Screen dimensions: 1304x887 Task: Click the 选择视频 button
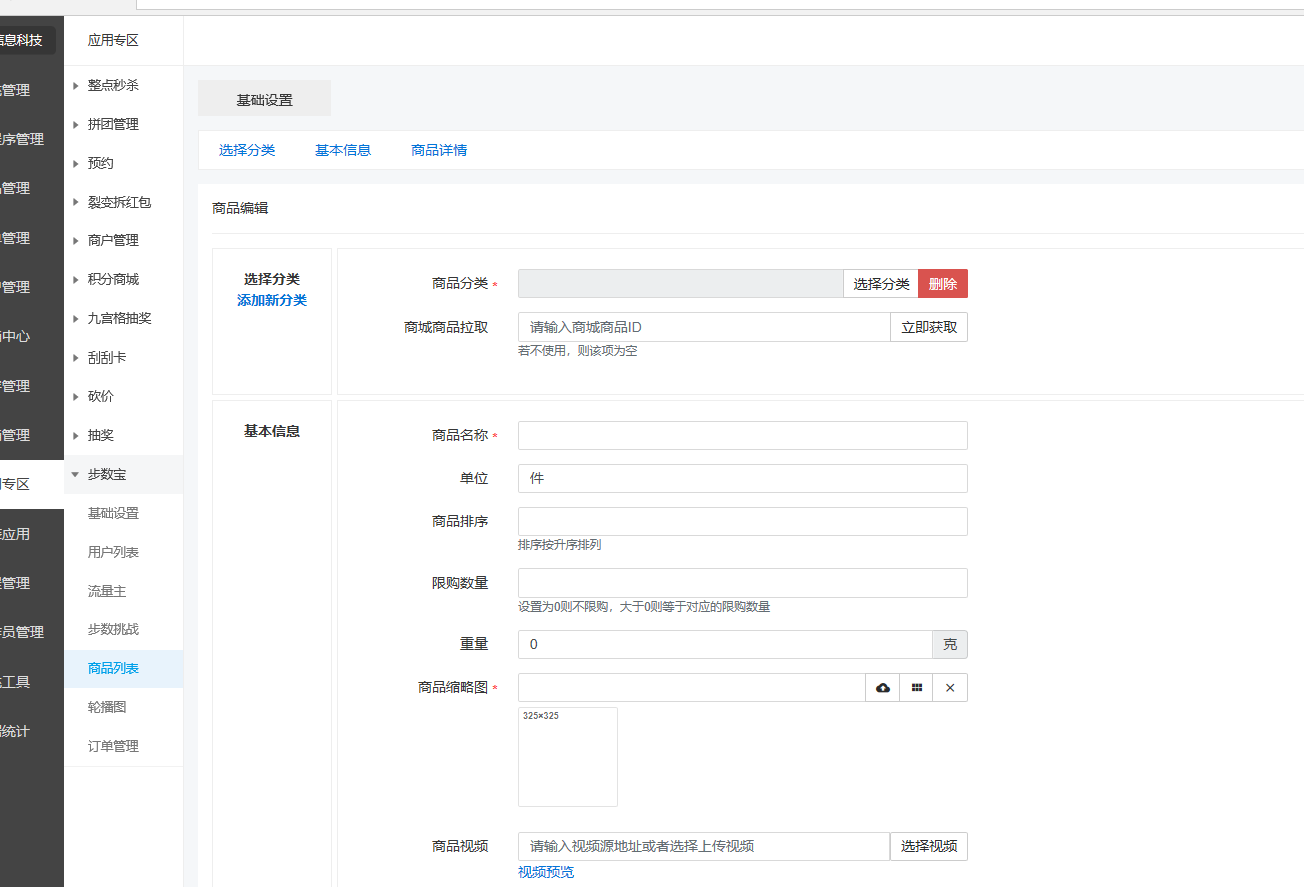929,846
